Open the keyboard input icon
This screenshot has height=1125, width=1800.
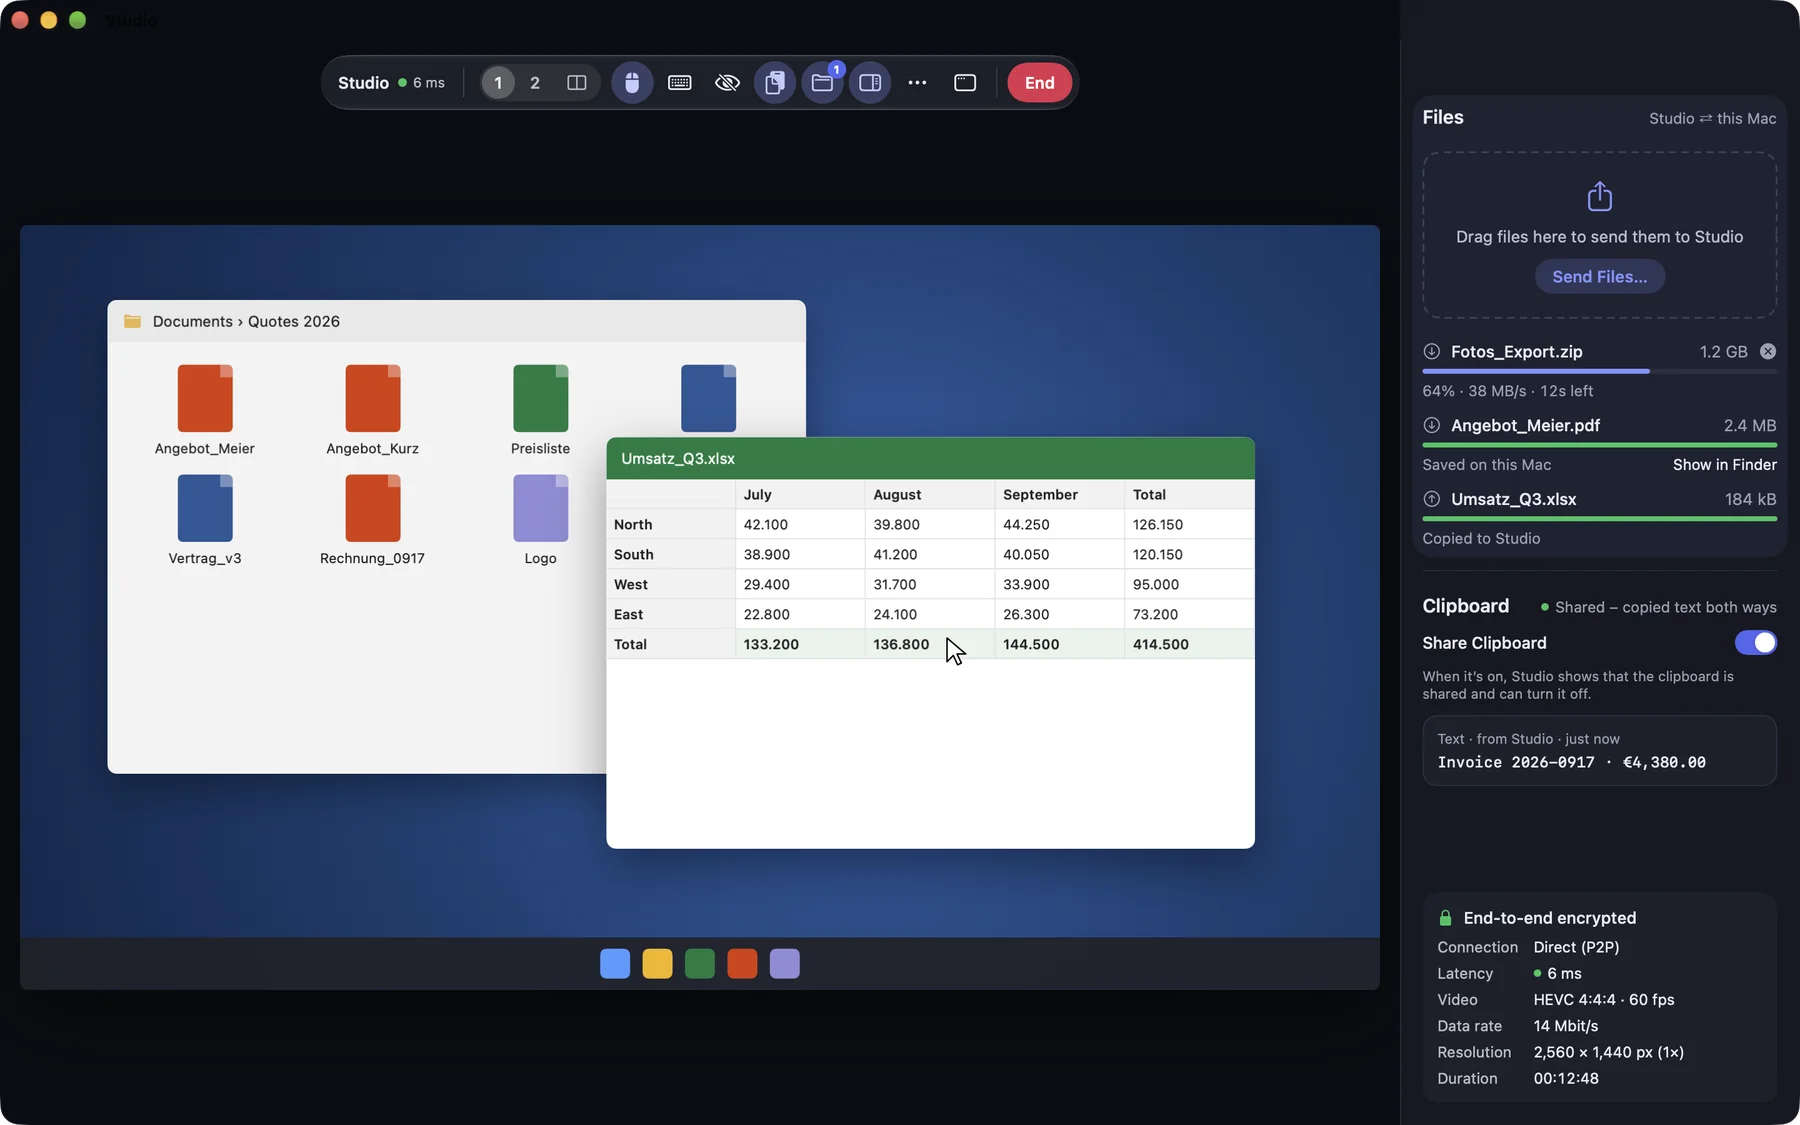coord(679,83)
